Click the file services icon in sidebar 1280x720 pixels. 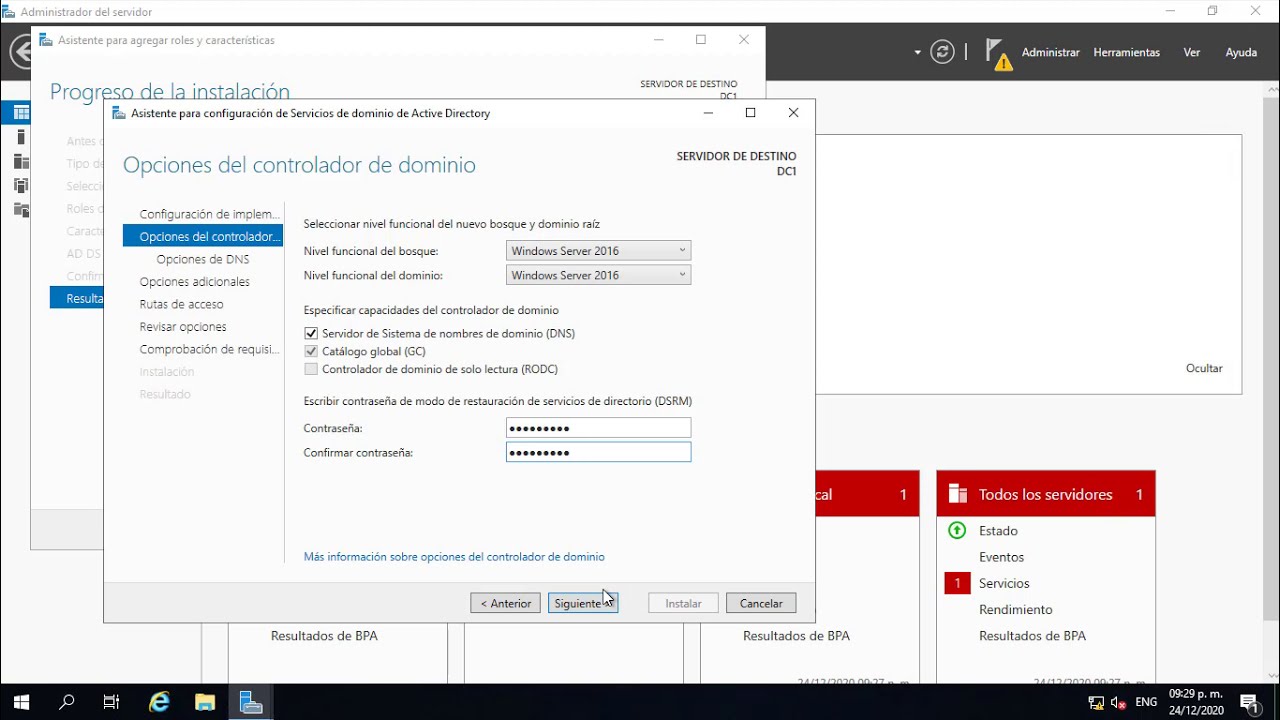(21, 209)
